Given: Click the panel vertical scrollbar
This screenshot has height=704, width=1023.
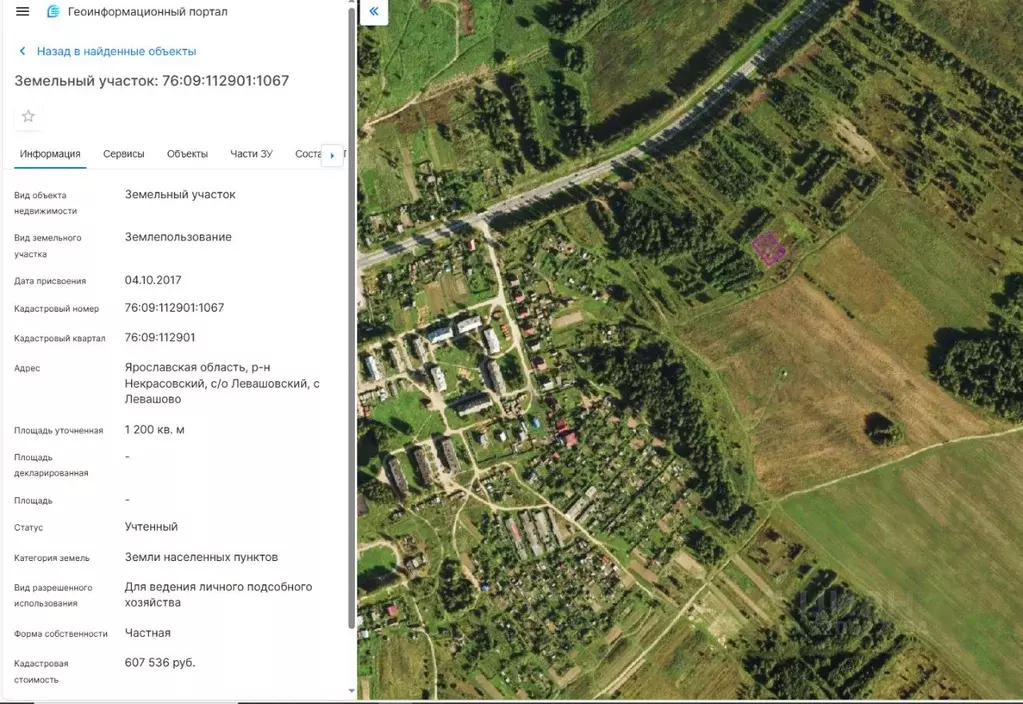Looking at the screenshot, I should tap(352, 318).
